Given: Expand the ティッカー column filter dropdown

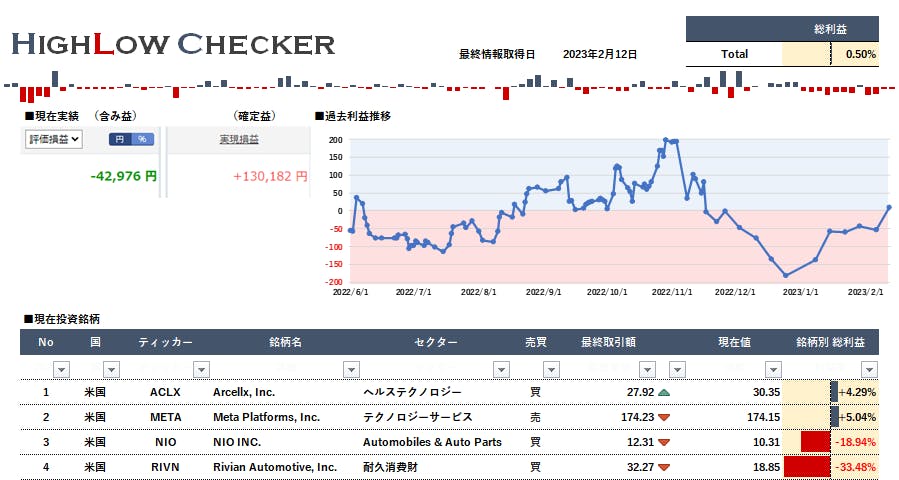Looking at the screenshot, I should [x=200, y=369].
